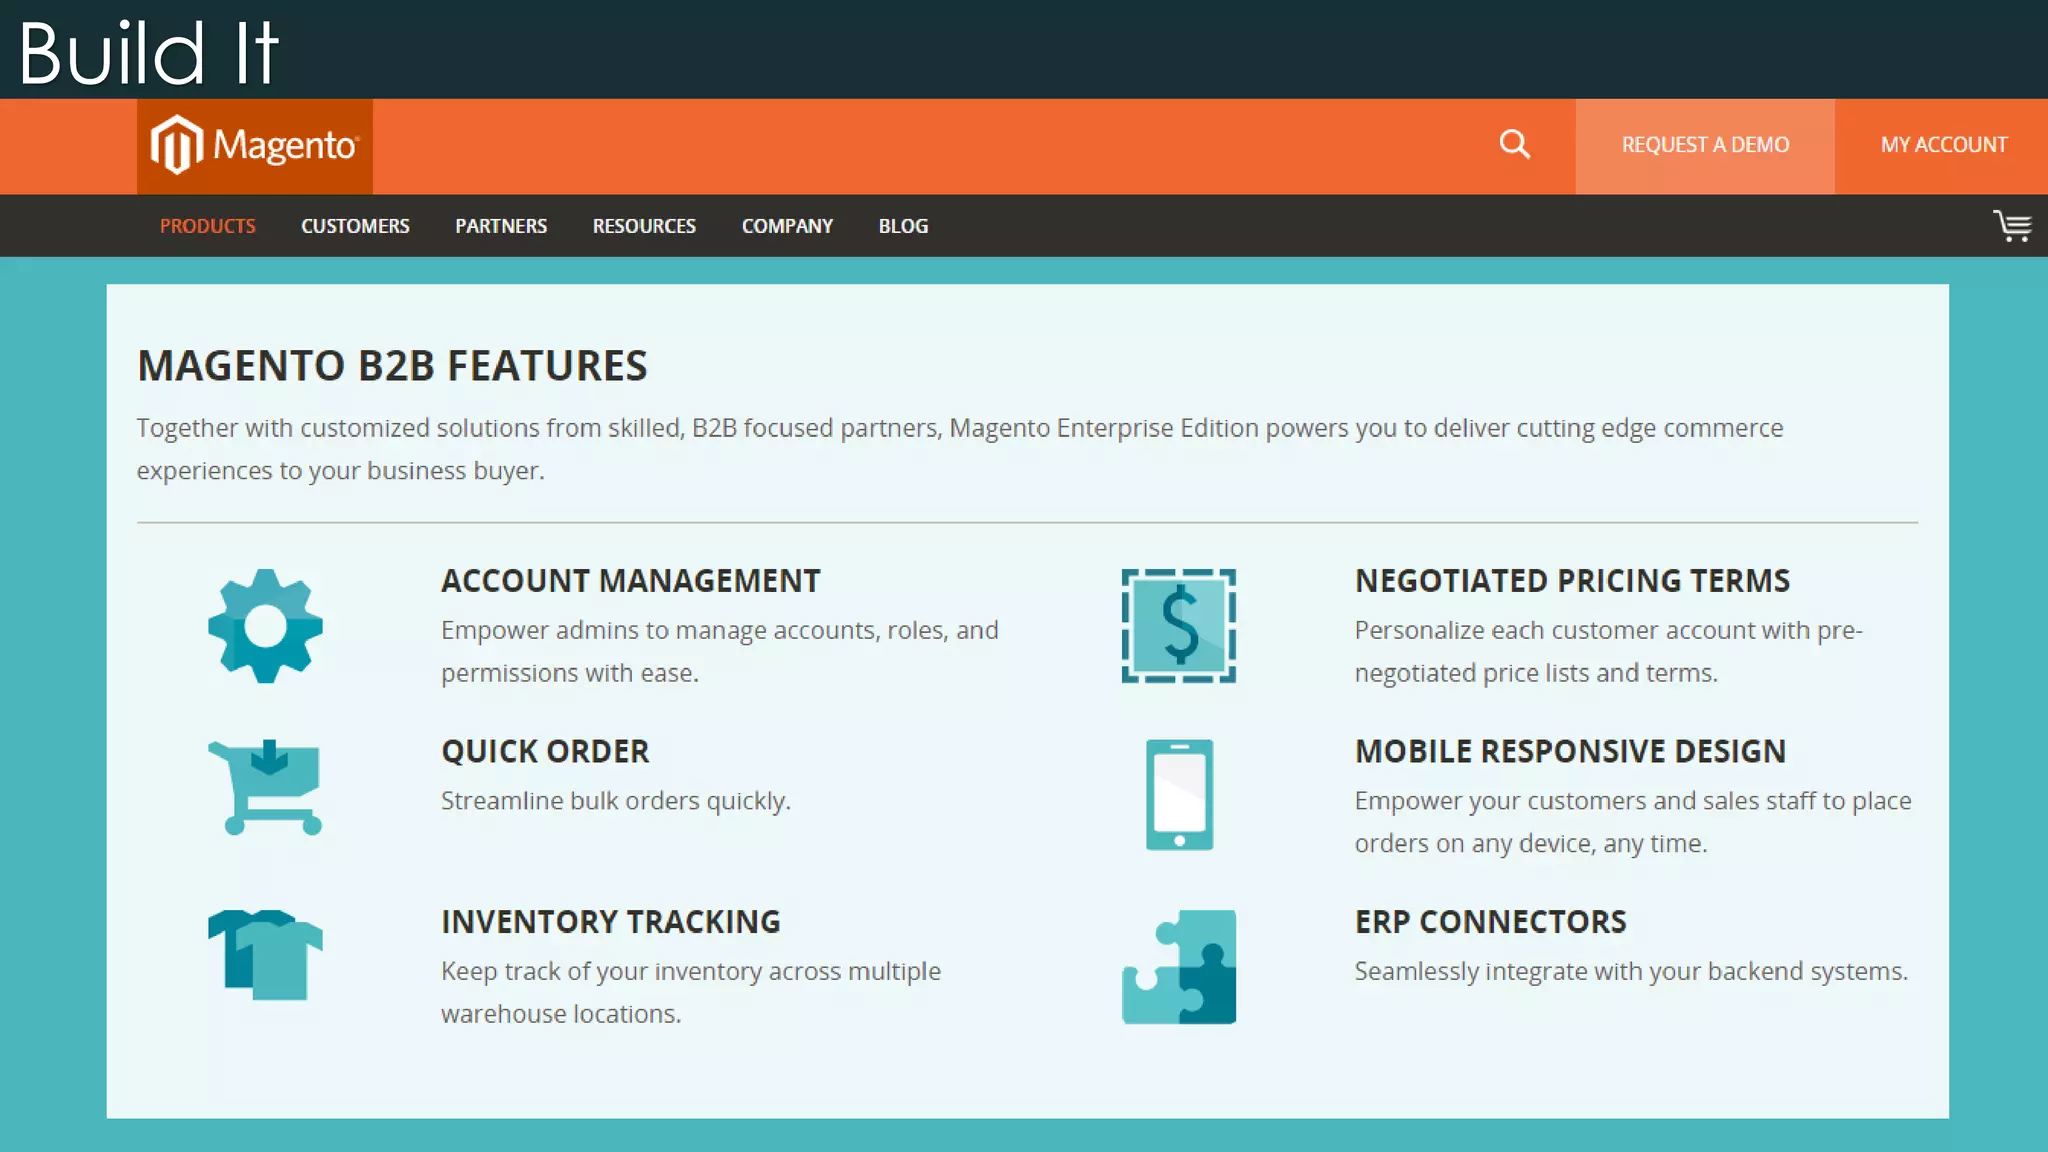
Task: Open the Products menu
Action: tap(208, 226)
